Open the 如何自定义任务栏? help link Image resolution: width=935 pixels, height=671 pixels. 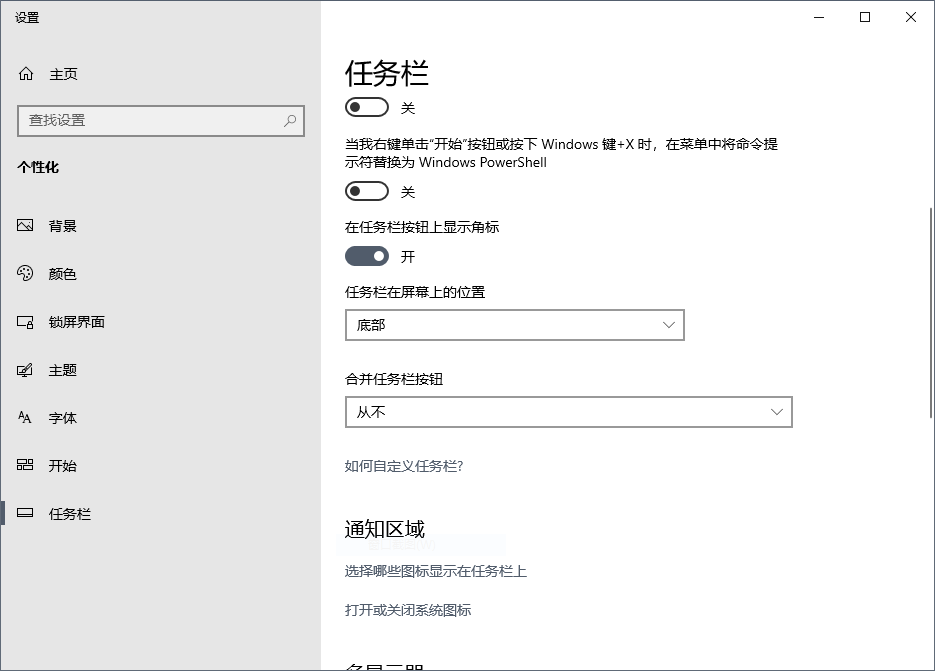404,466
